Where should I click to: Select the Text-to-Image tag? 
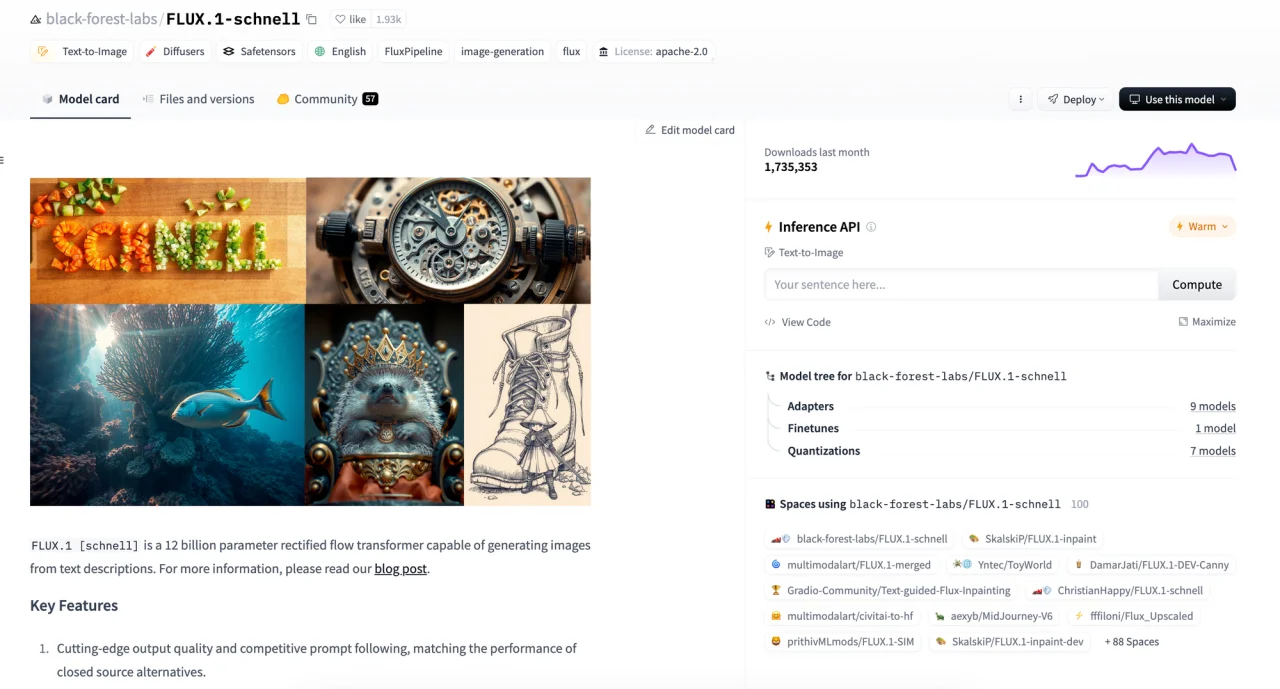pos(83,51)
